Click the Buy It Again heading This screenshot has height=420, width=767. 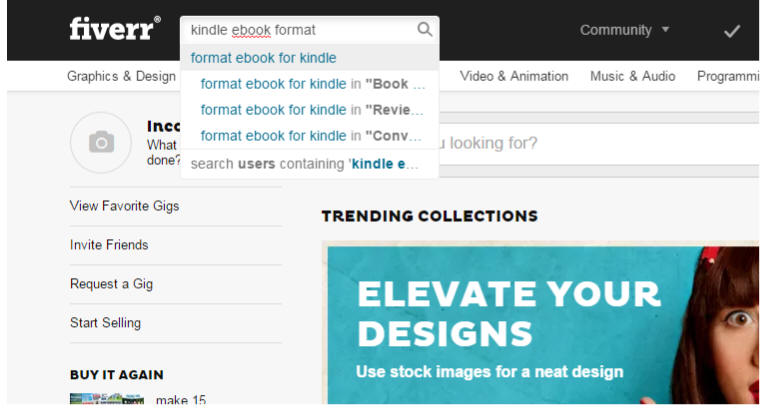point(116,375)
